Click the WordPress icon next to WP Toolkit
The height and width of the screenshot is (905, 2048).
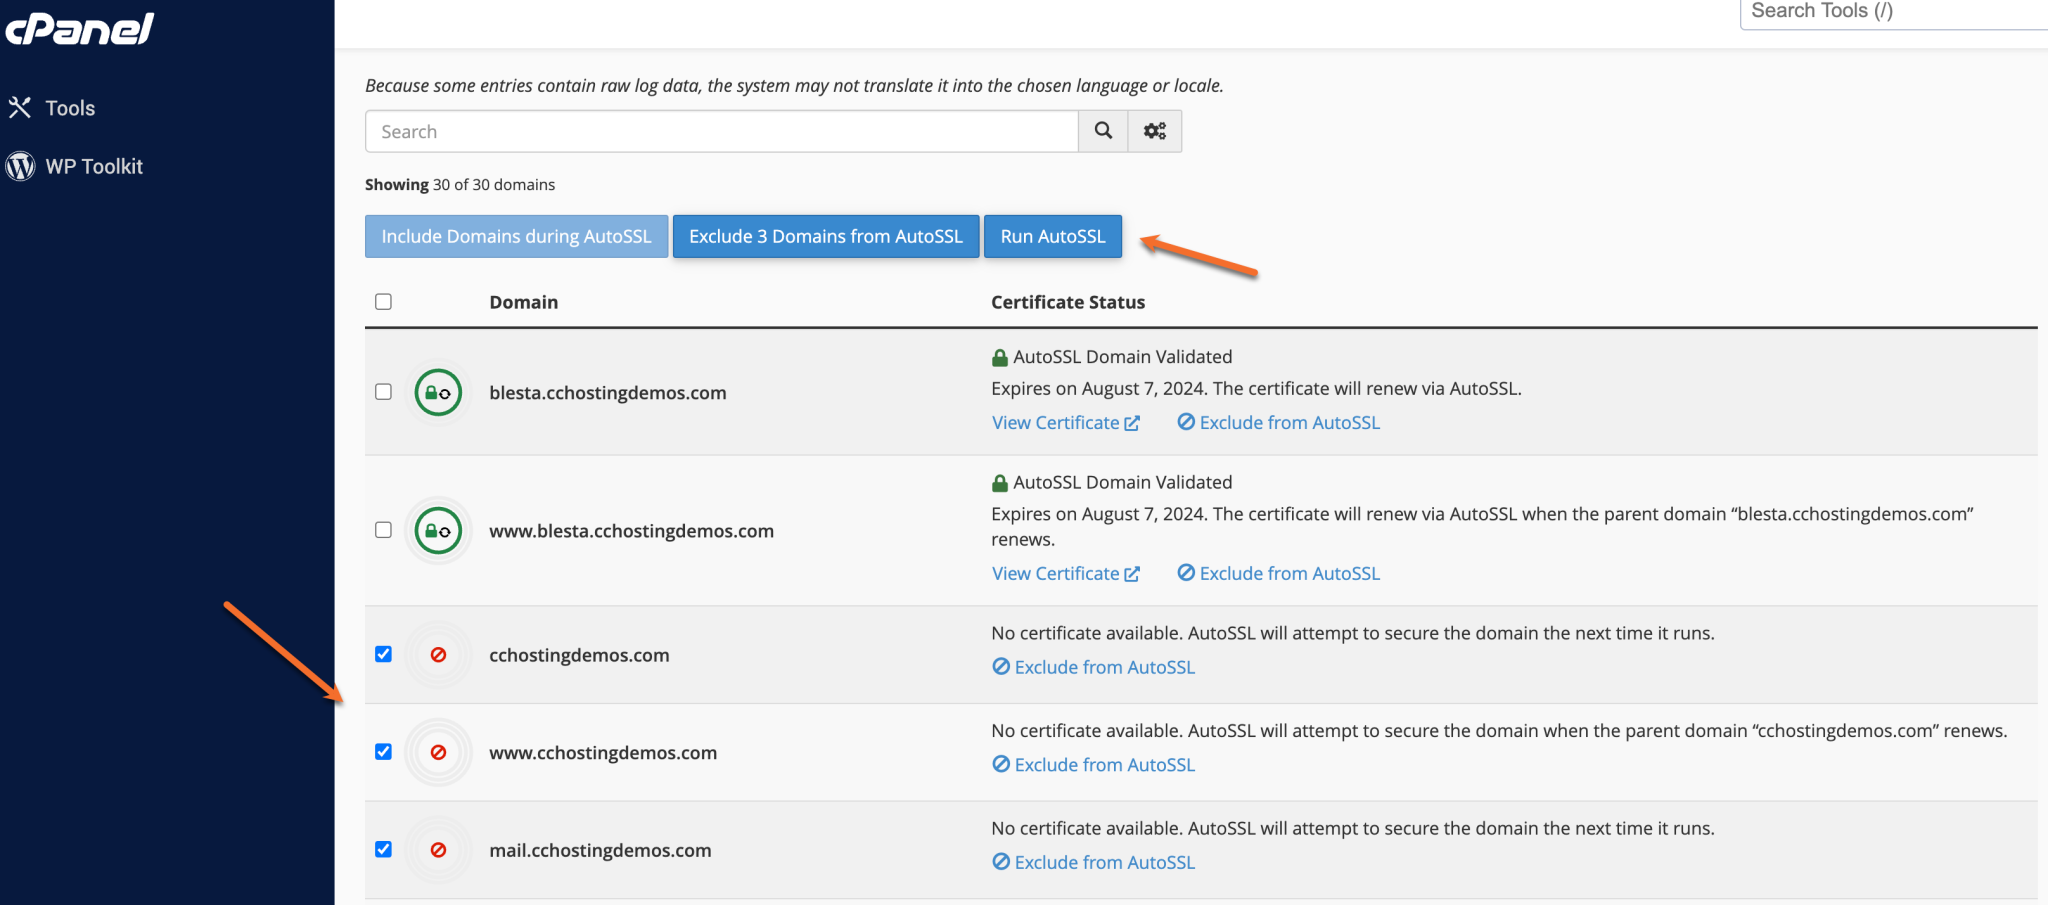[20, 166]
